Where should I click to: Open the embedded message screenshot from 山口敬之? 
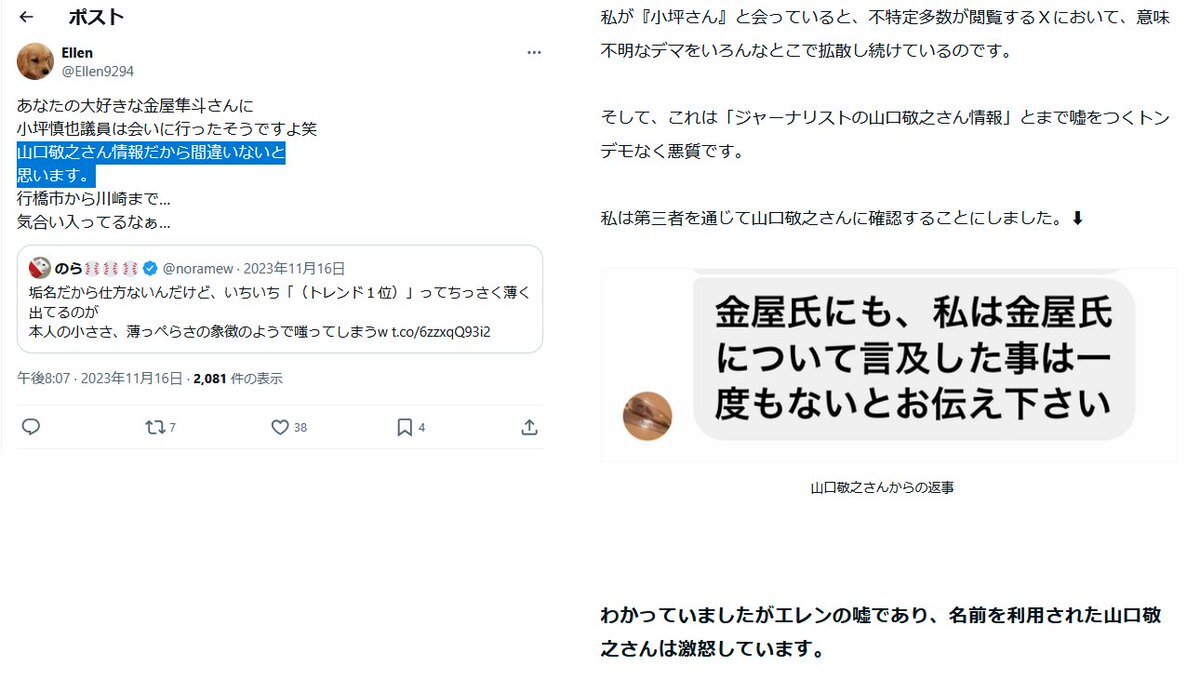pyautogui.click(x=889, y=365)
